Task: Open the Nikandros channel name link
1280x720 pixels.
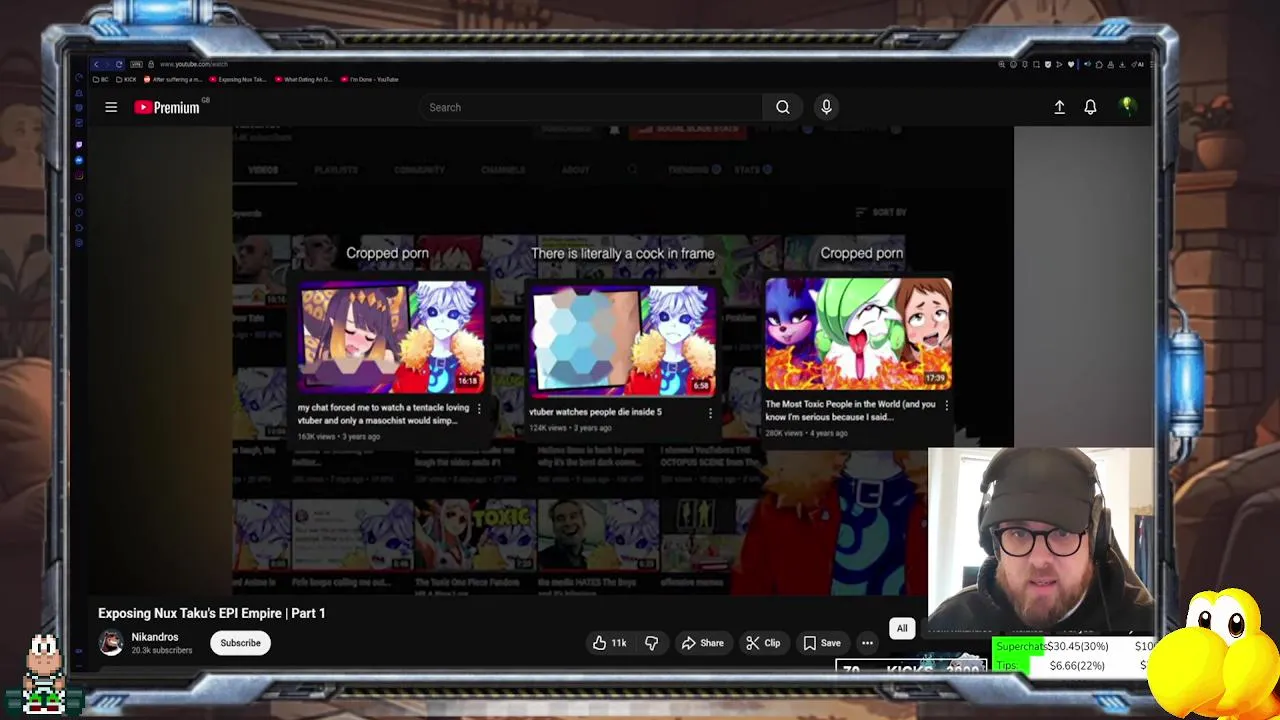Action: 155,637
